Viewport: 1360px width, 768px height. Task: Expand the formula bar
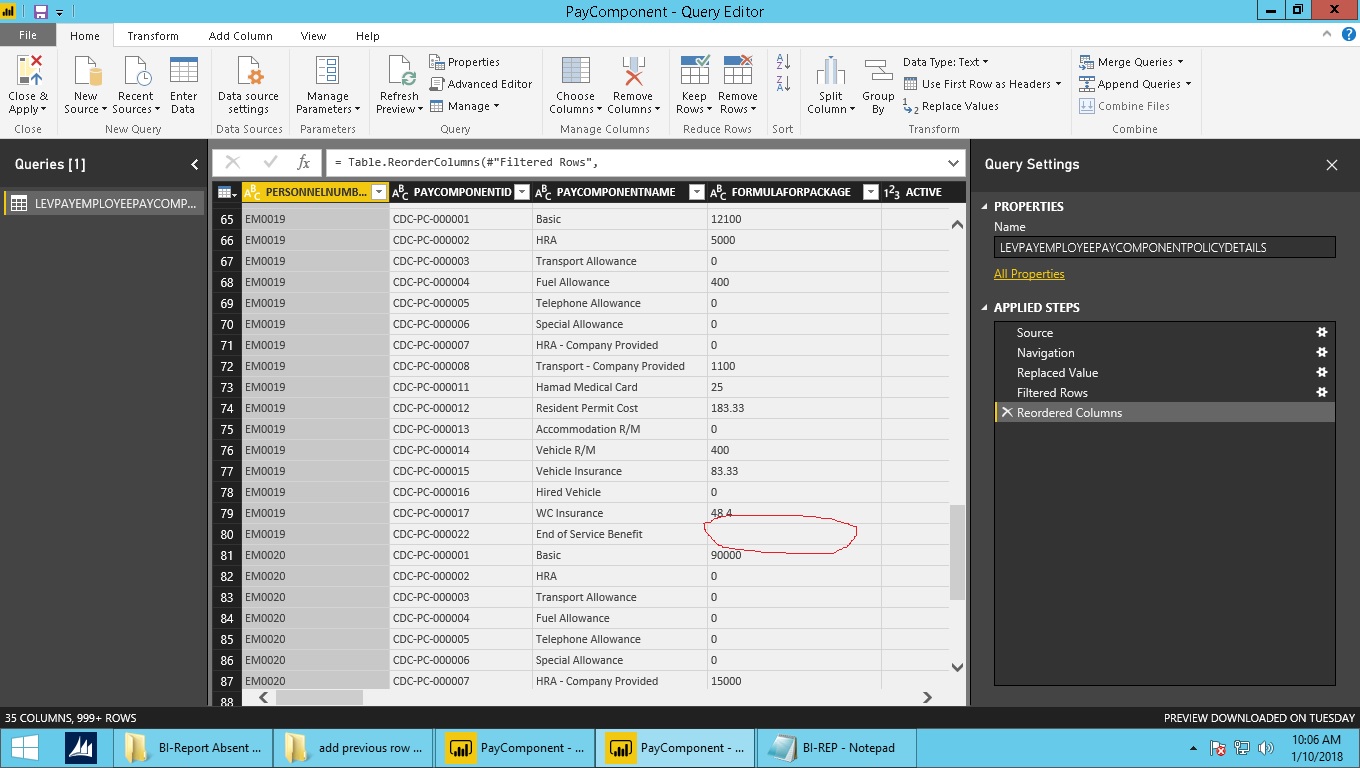[953, 162]
